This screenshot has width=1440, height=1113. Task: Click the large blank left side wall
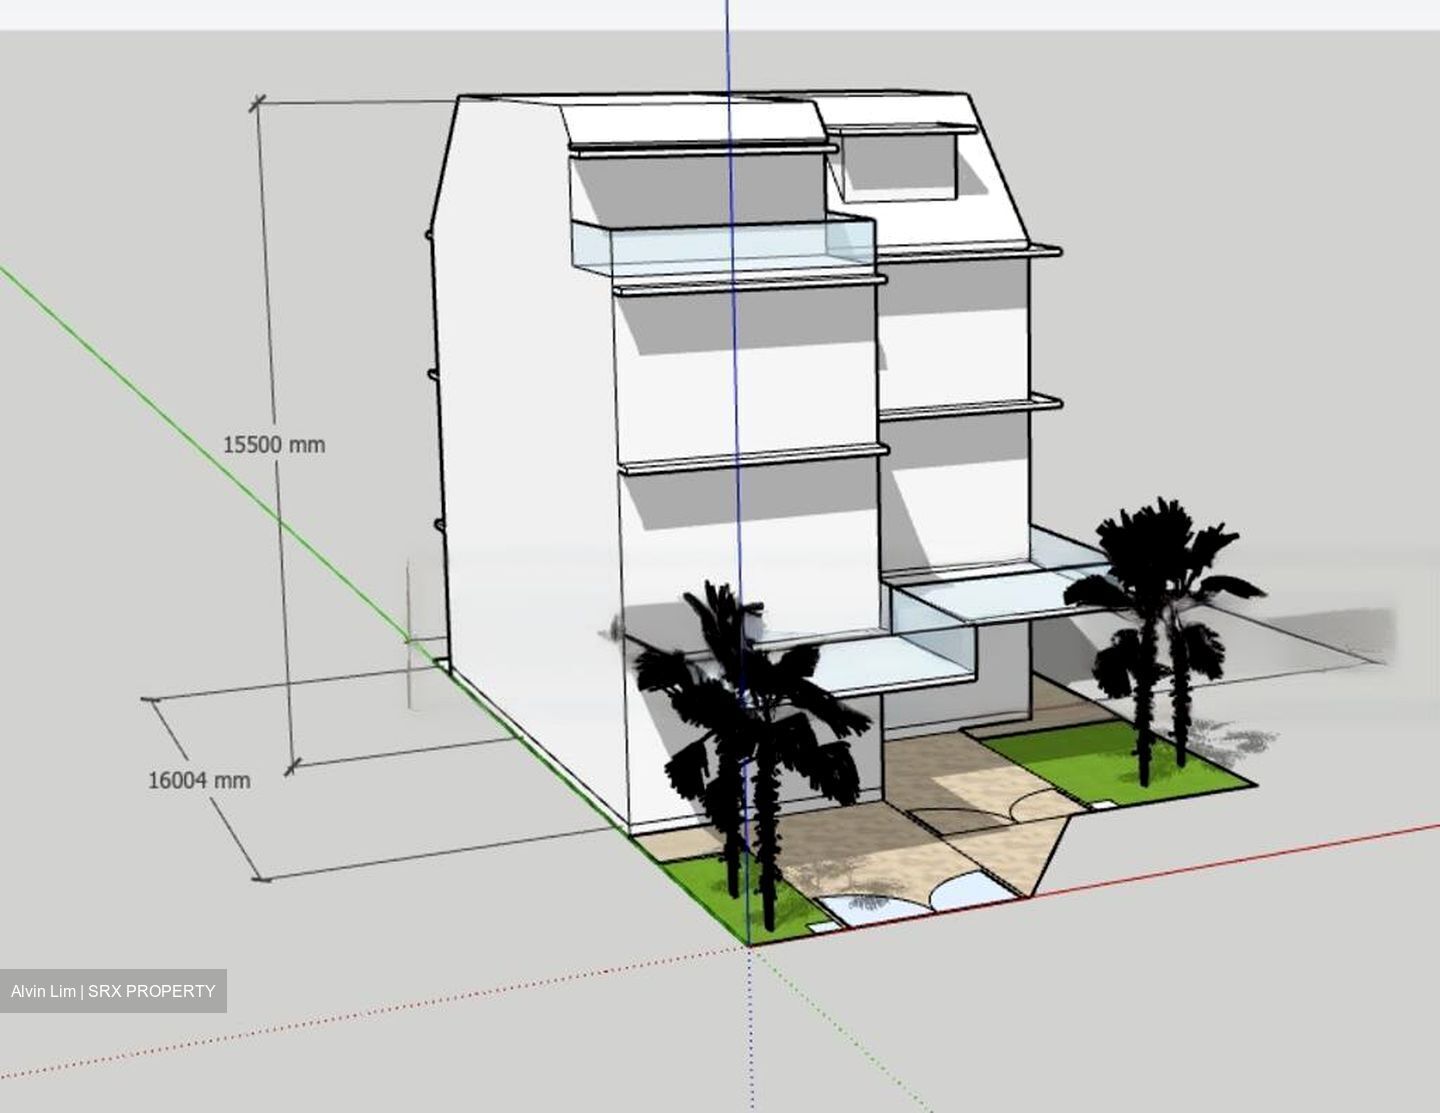(530, 450)
